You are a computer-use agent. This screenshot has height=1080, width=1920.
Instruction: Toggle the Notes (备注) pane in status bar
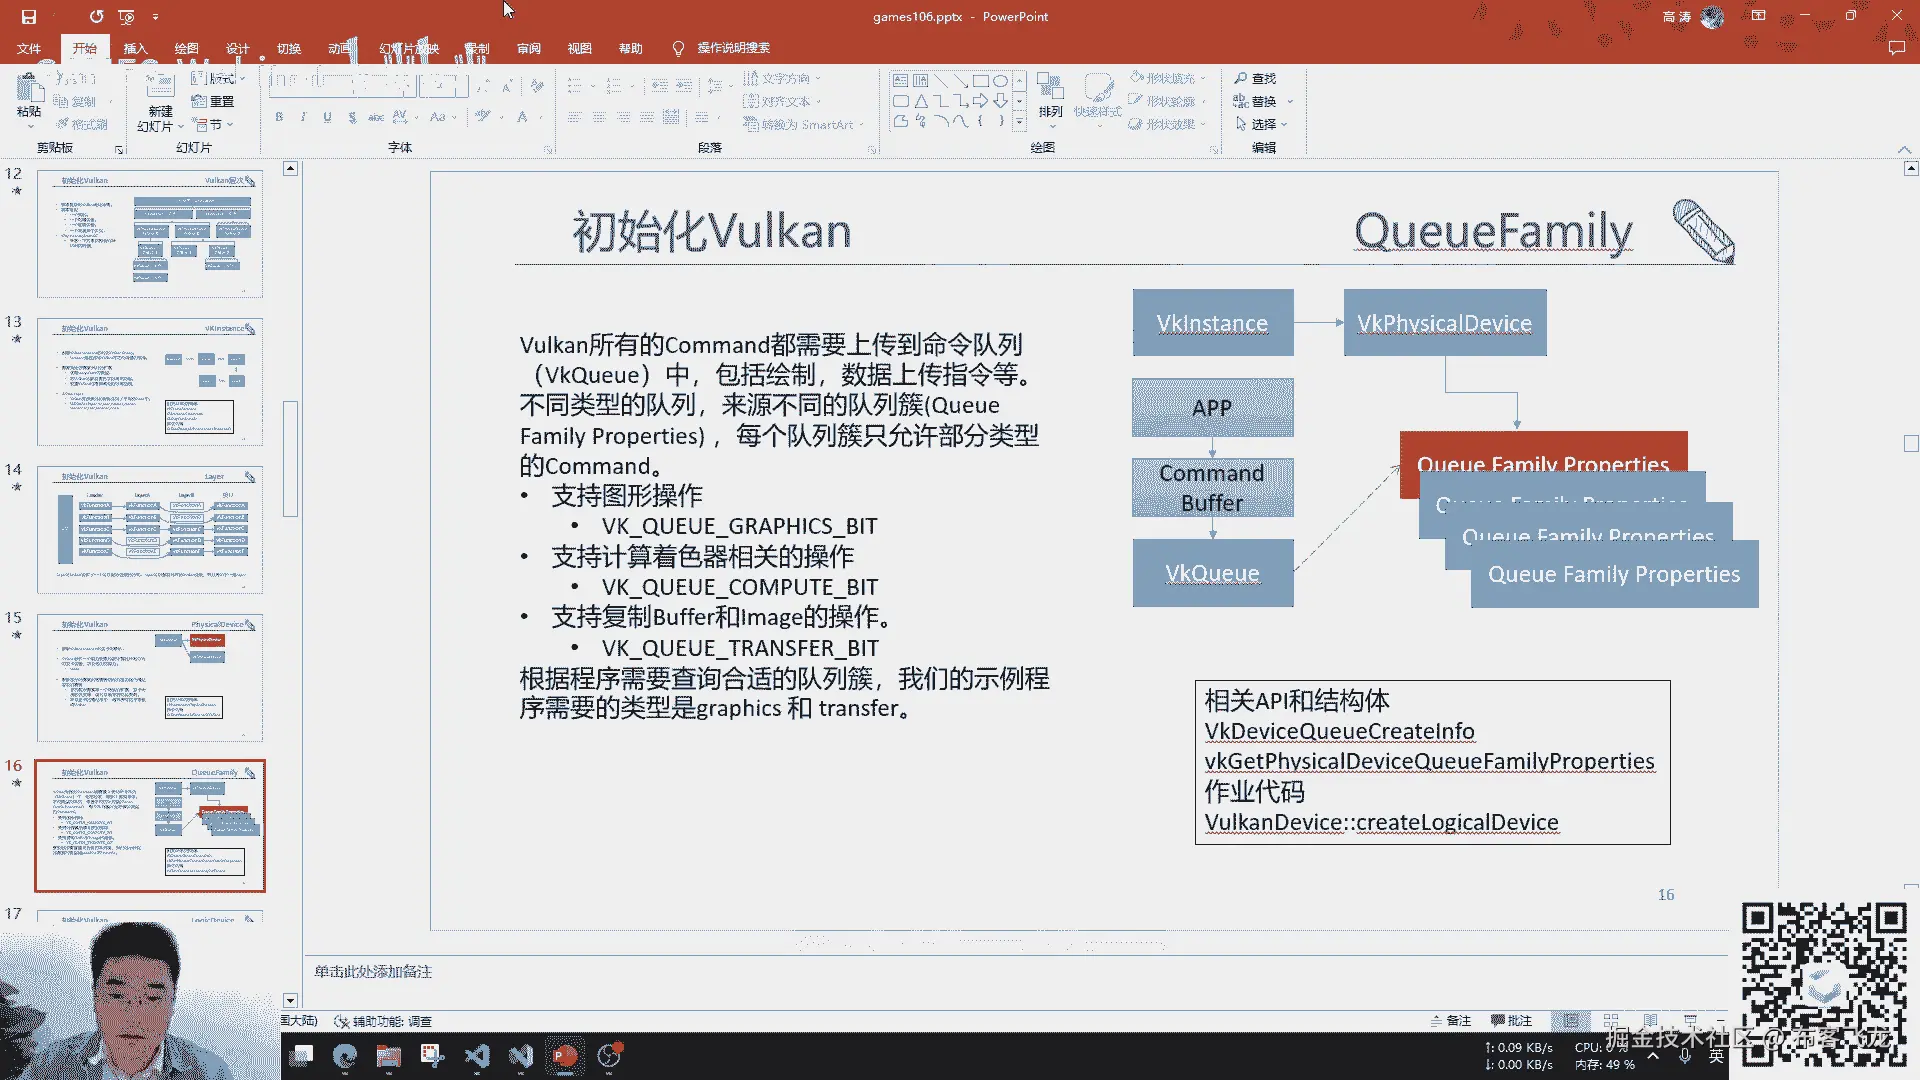click(1451, 1021)
